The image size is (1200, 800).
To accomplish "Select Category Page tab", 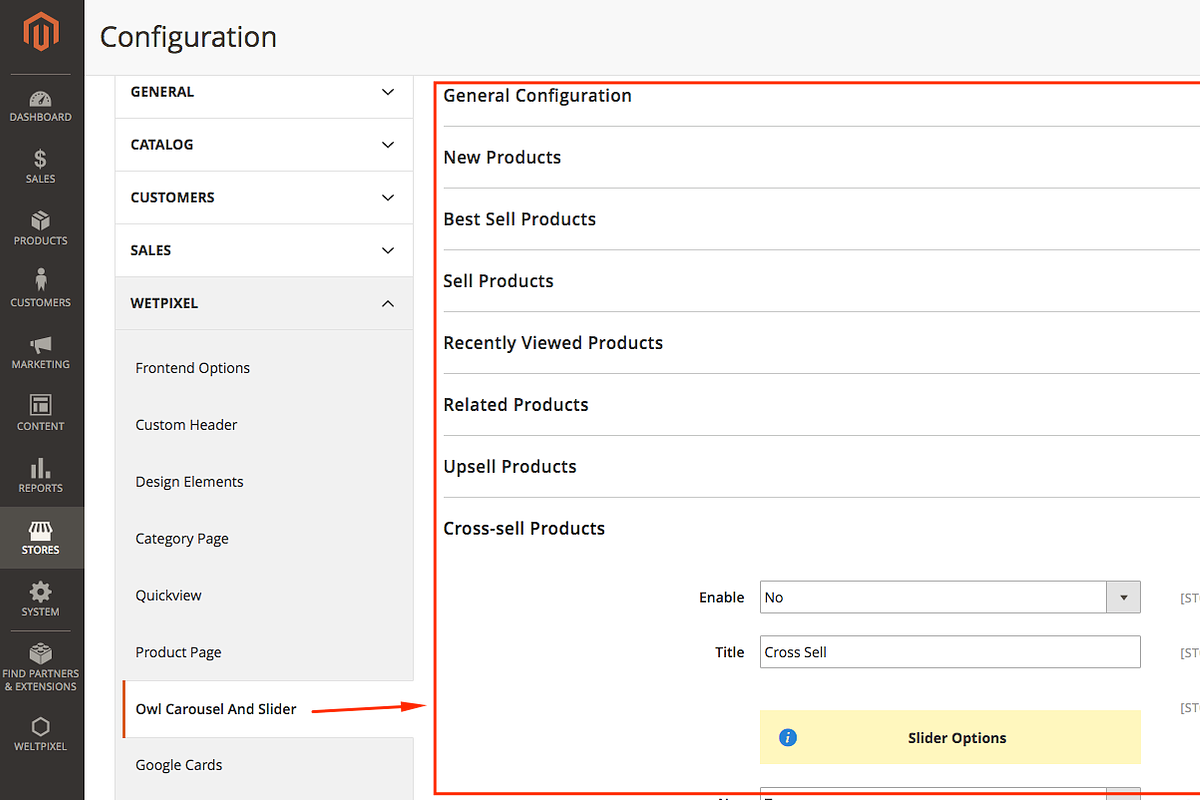I will (x=182, y=539).
